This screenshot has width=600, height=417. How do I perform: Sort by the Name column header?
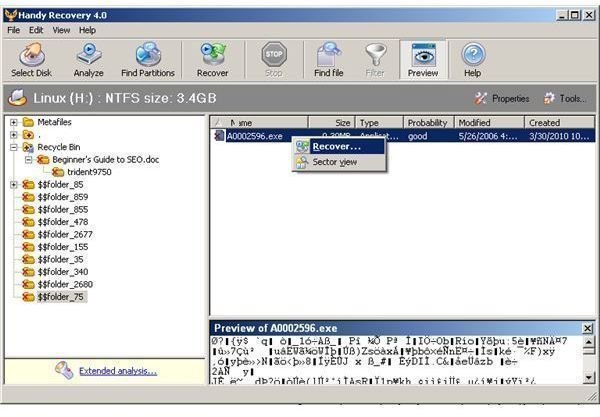[x=259, y=123]
